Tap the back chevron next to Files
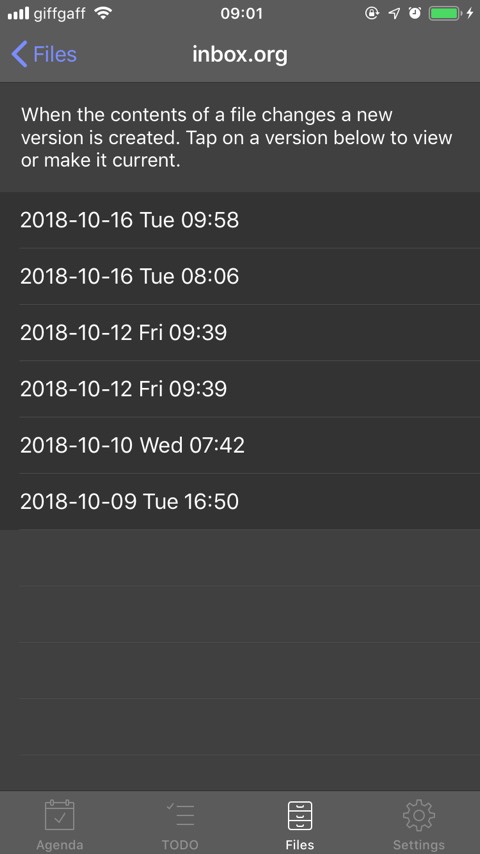 (x=19, y=54)
